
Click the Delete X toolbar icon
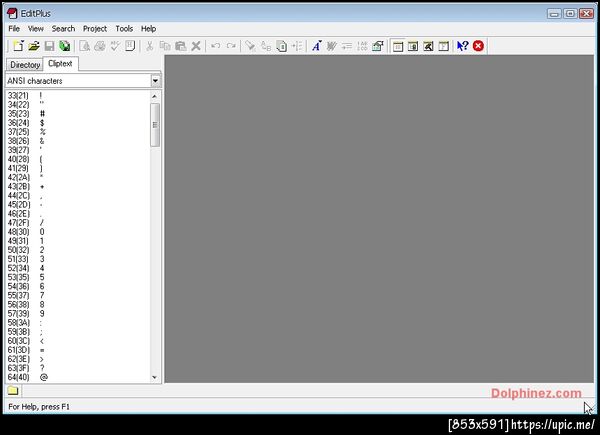(196, 46)
